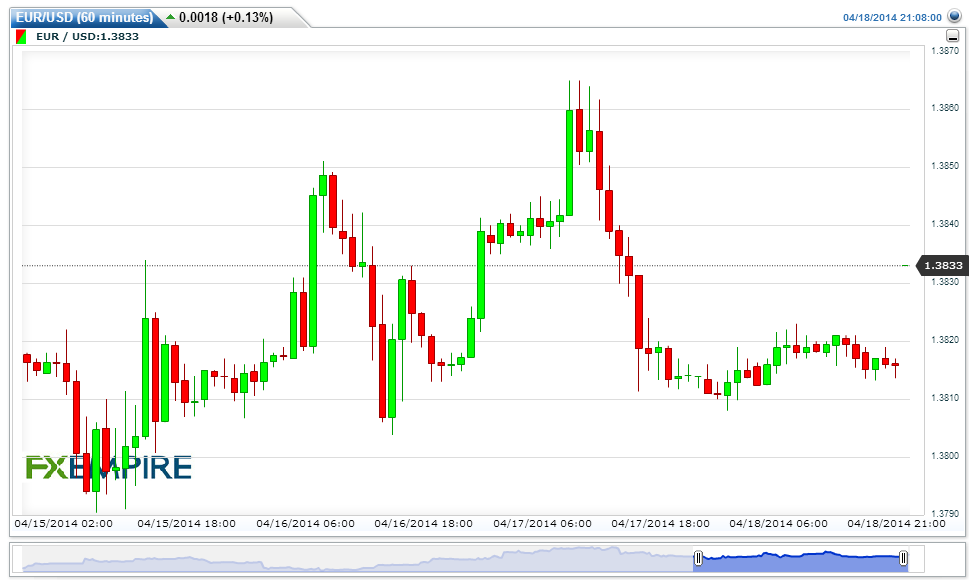
Task: Collapse the chart with the minimize box icon
Action: (x=952, y=36)
